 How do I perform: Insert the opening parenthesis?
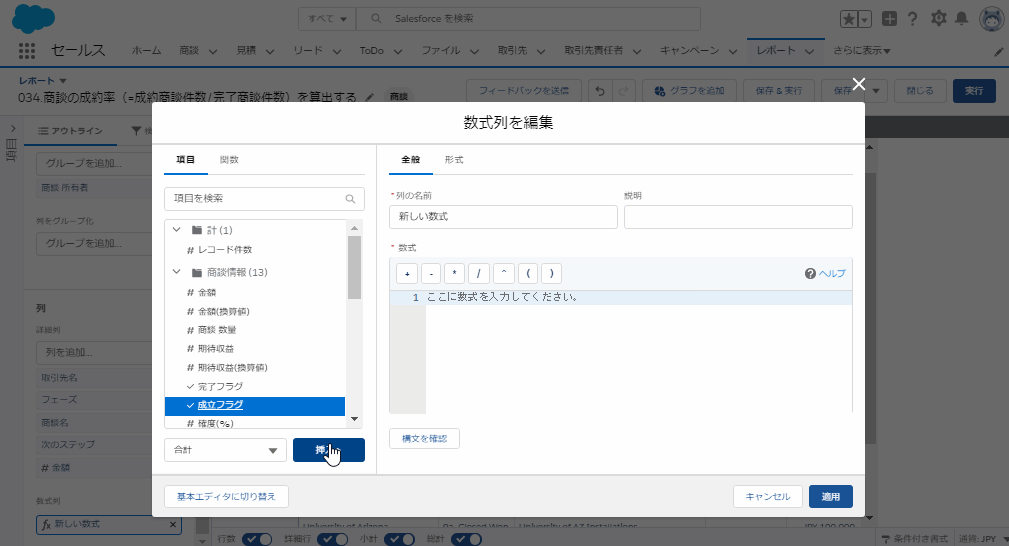point(528,274)
